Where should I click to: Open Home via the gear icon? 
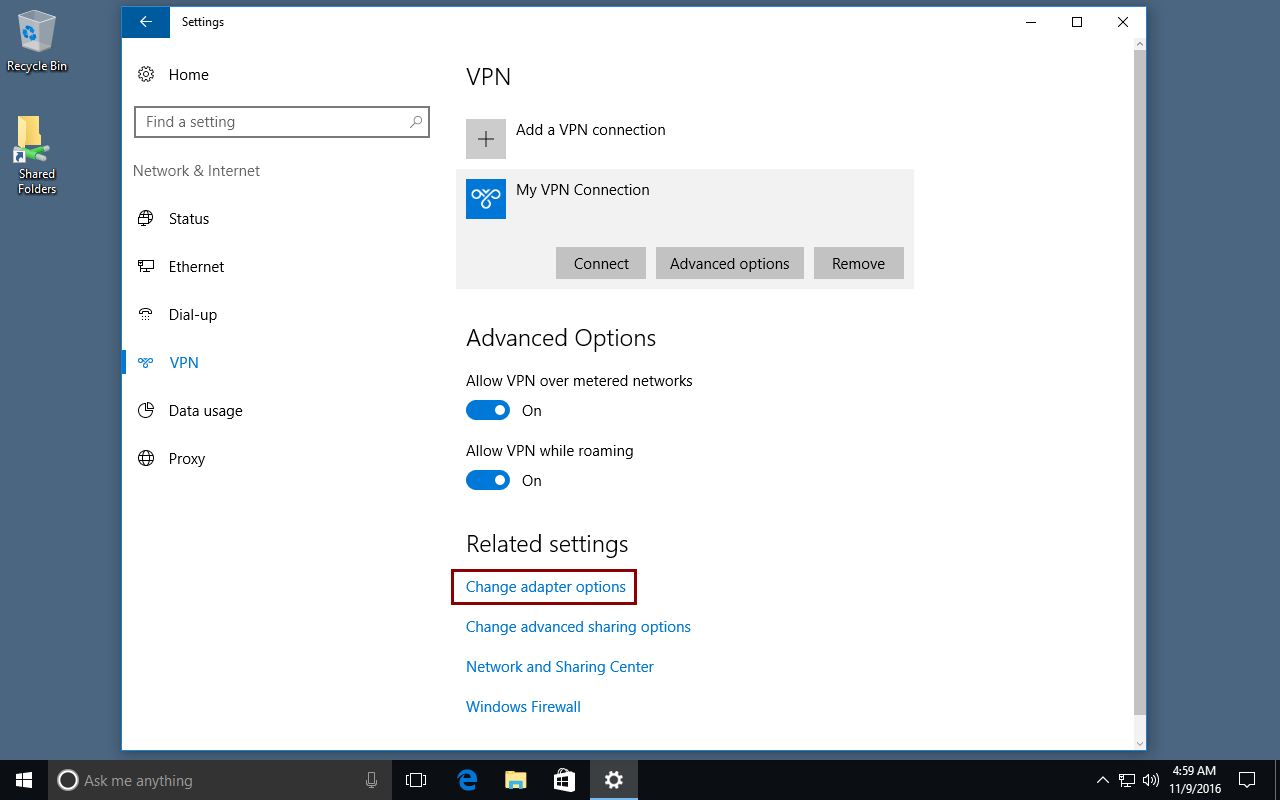(x=146, y=74)
